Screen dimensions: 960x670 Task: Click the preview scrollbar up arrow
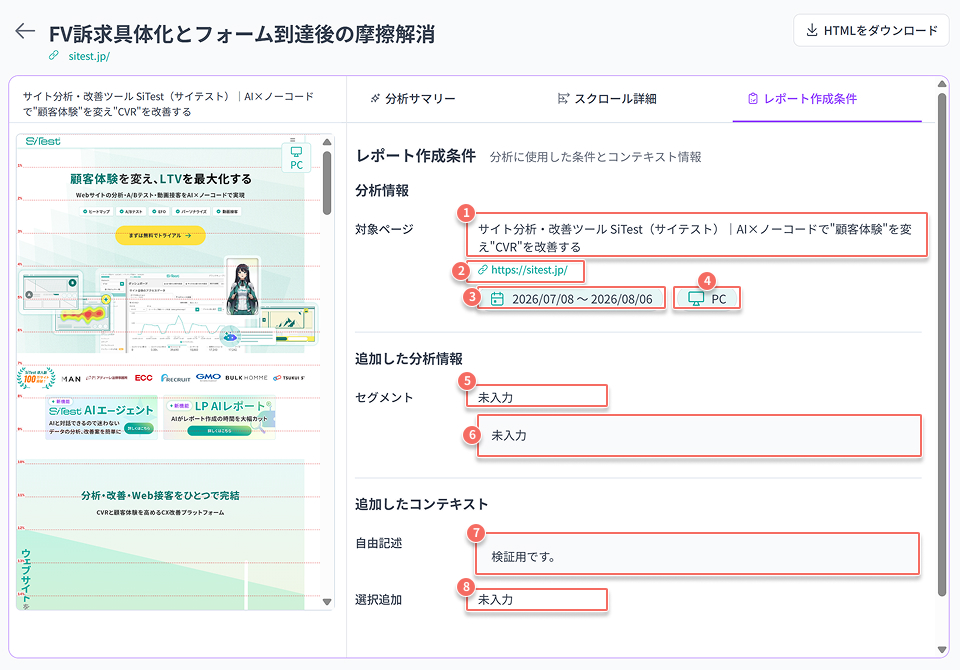coord(327,142)
